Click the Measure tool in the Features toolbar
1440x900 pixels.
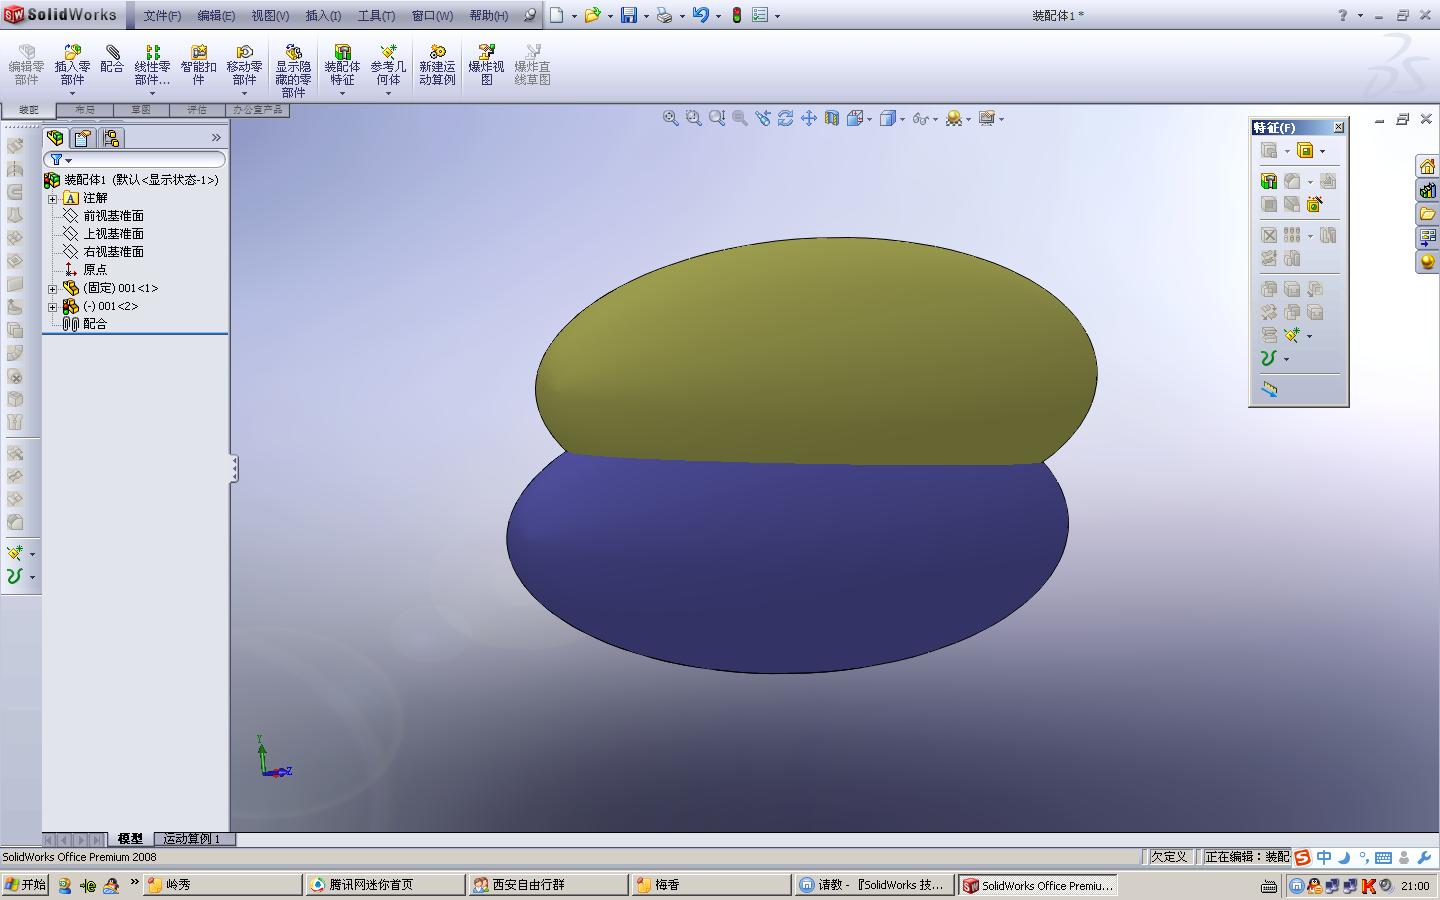tap(1269, 389)
